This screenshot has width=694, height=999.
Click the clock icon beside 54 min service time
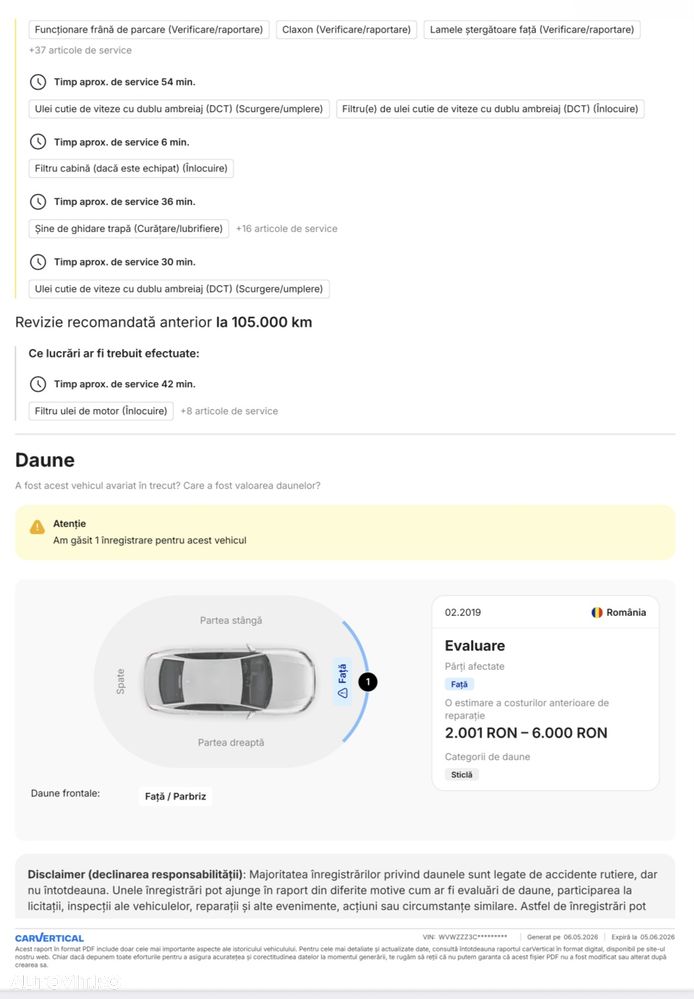point(38,82)
